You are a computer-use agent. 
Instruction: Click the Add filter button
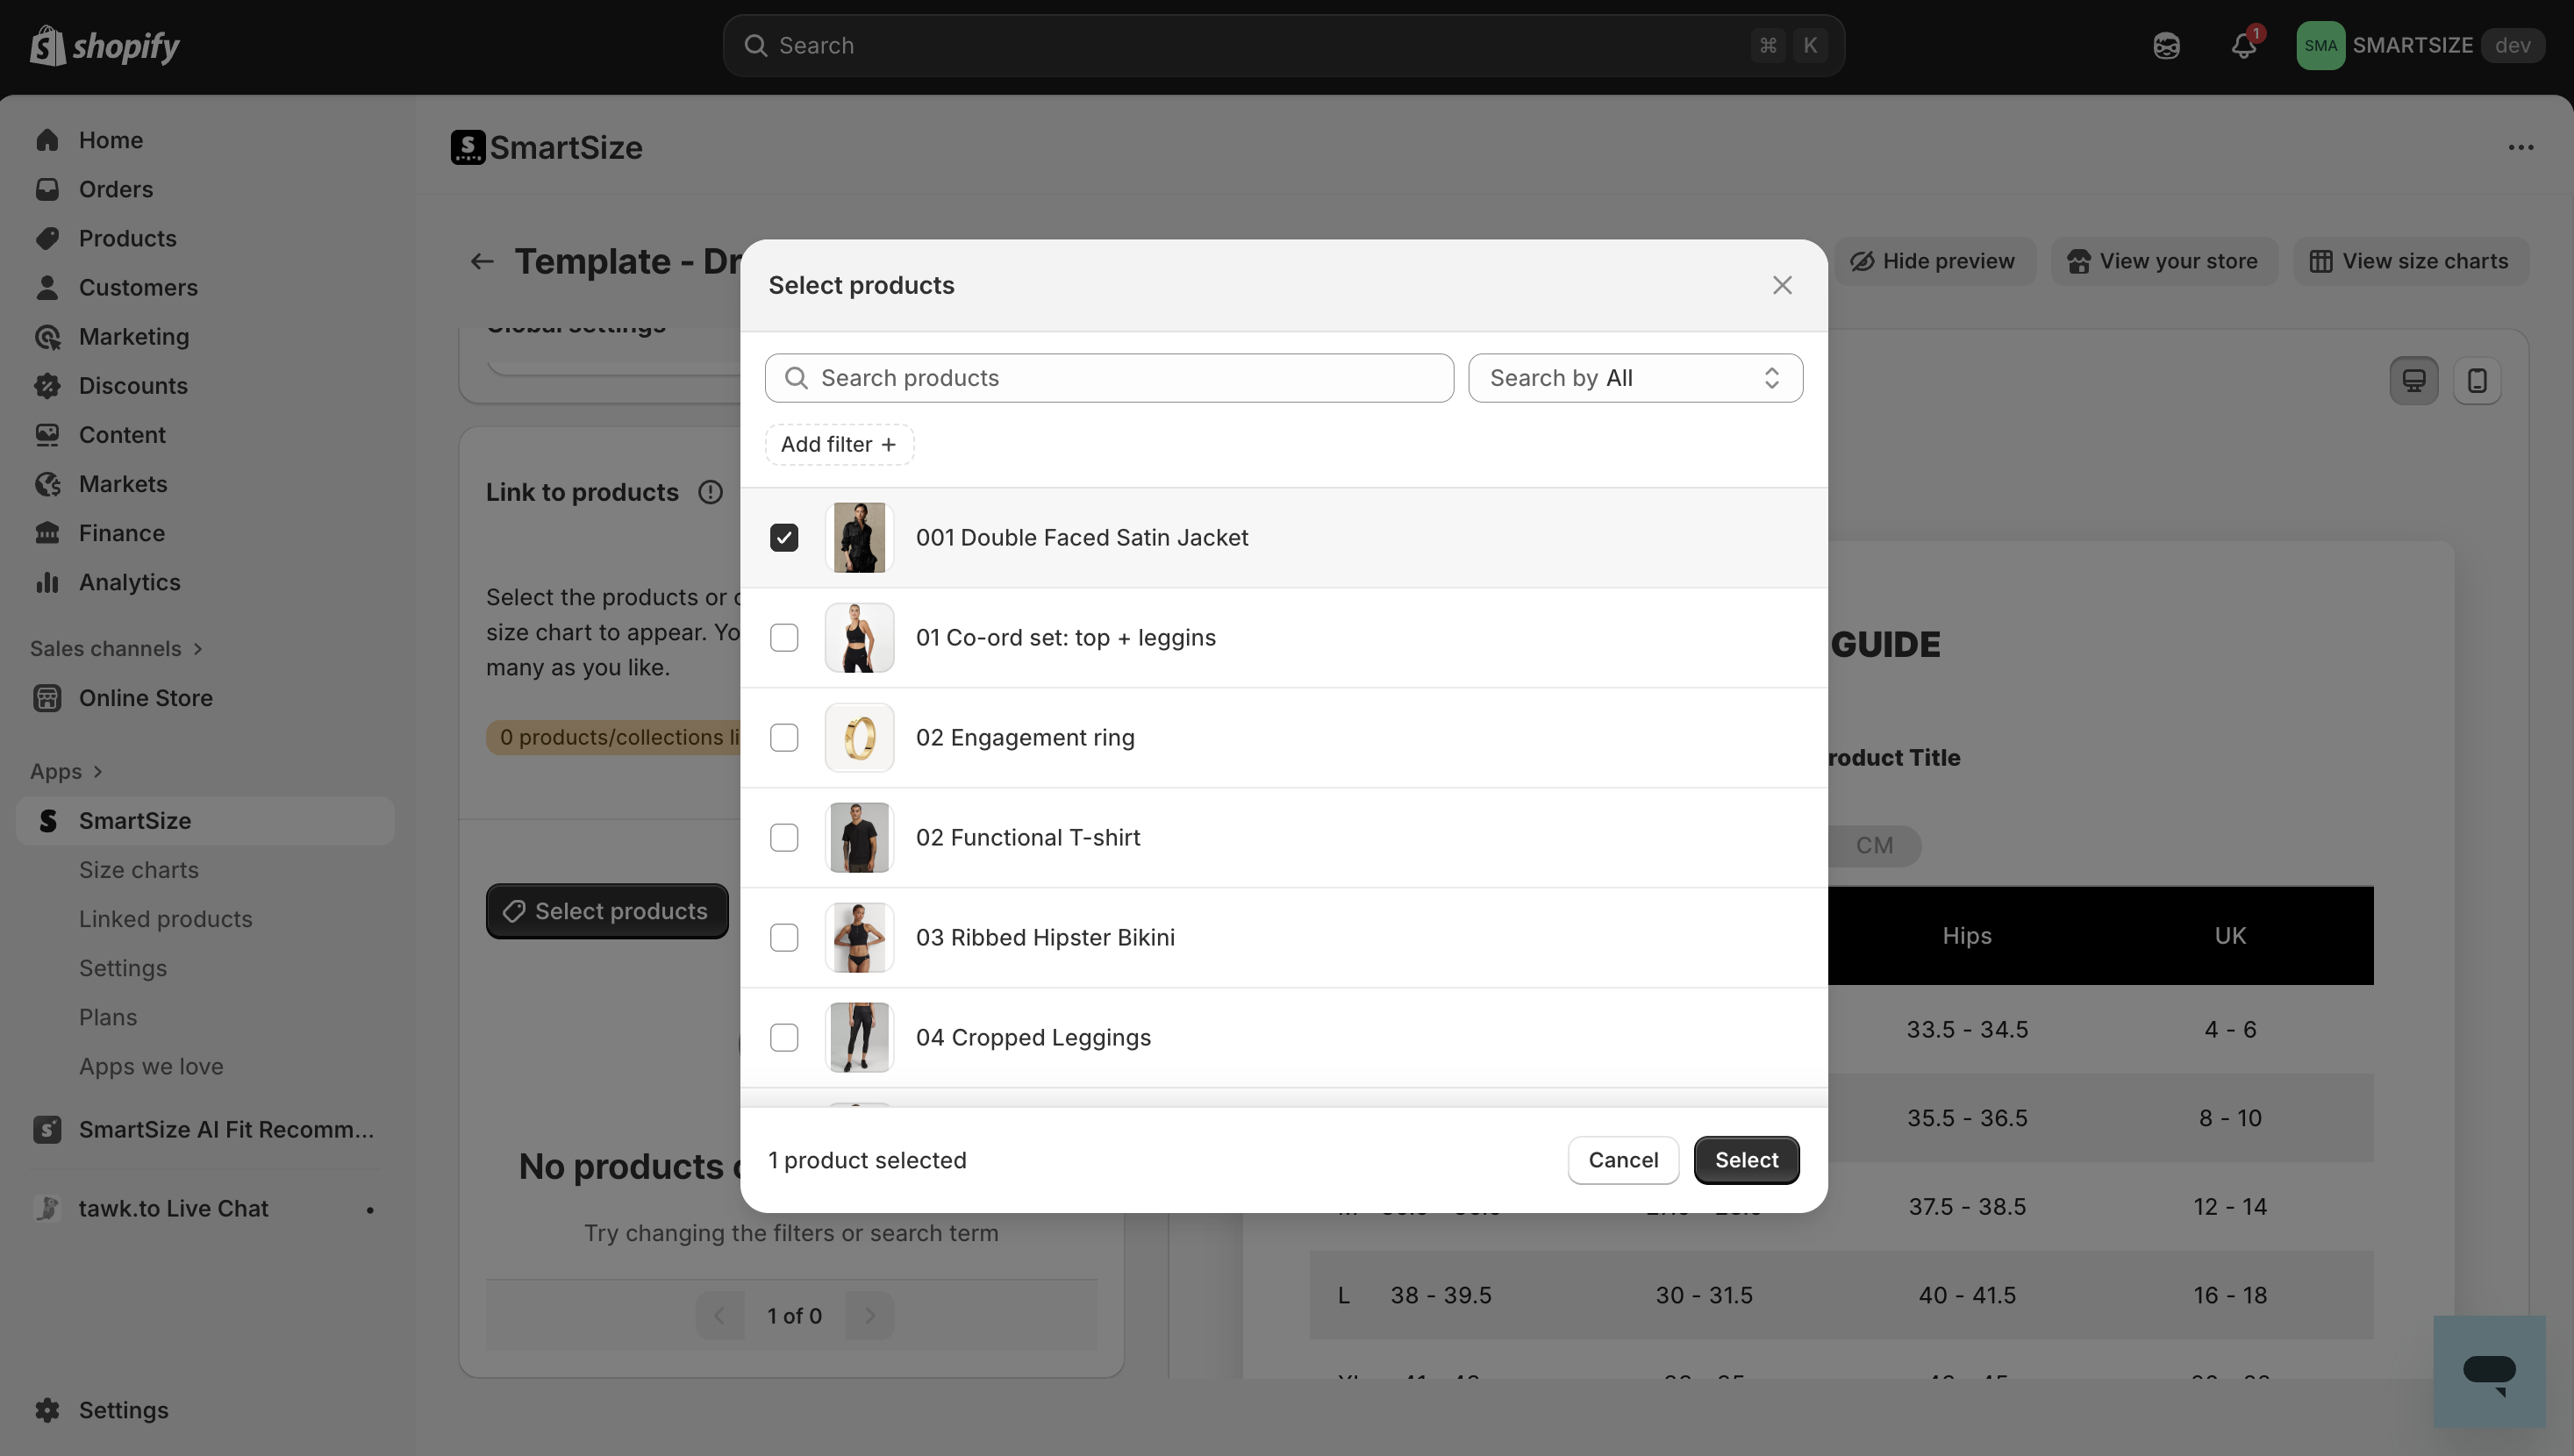tap(839, 445)
